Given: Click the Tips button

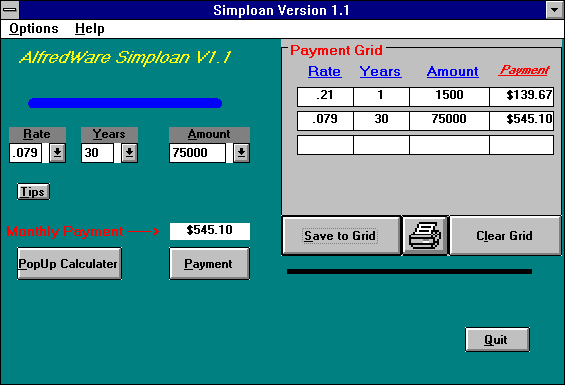Looking at the screenshot, I should coord(33,191).
